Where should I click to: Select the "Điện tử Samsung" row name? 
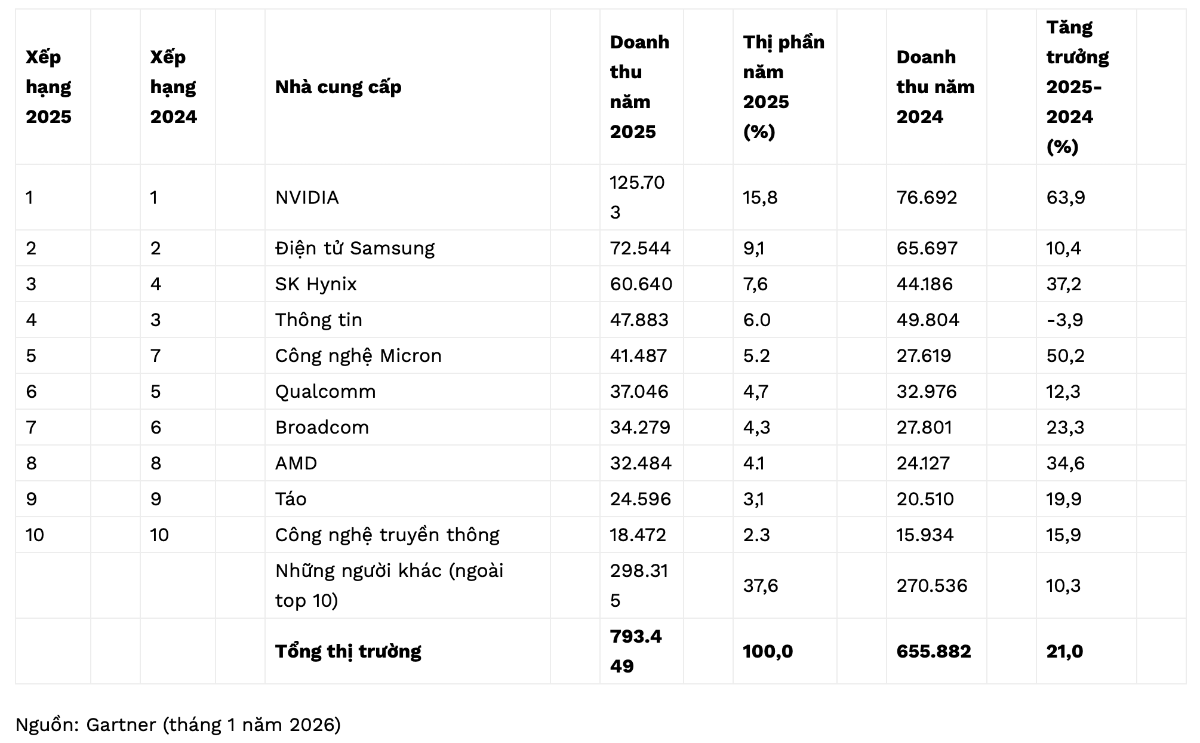point(355,248)
